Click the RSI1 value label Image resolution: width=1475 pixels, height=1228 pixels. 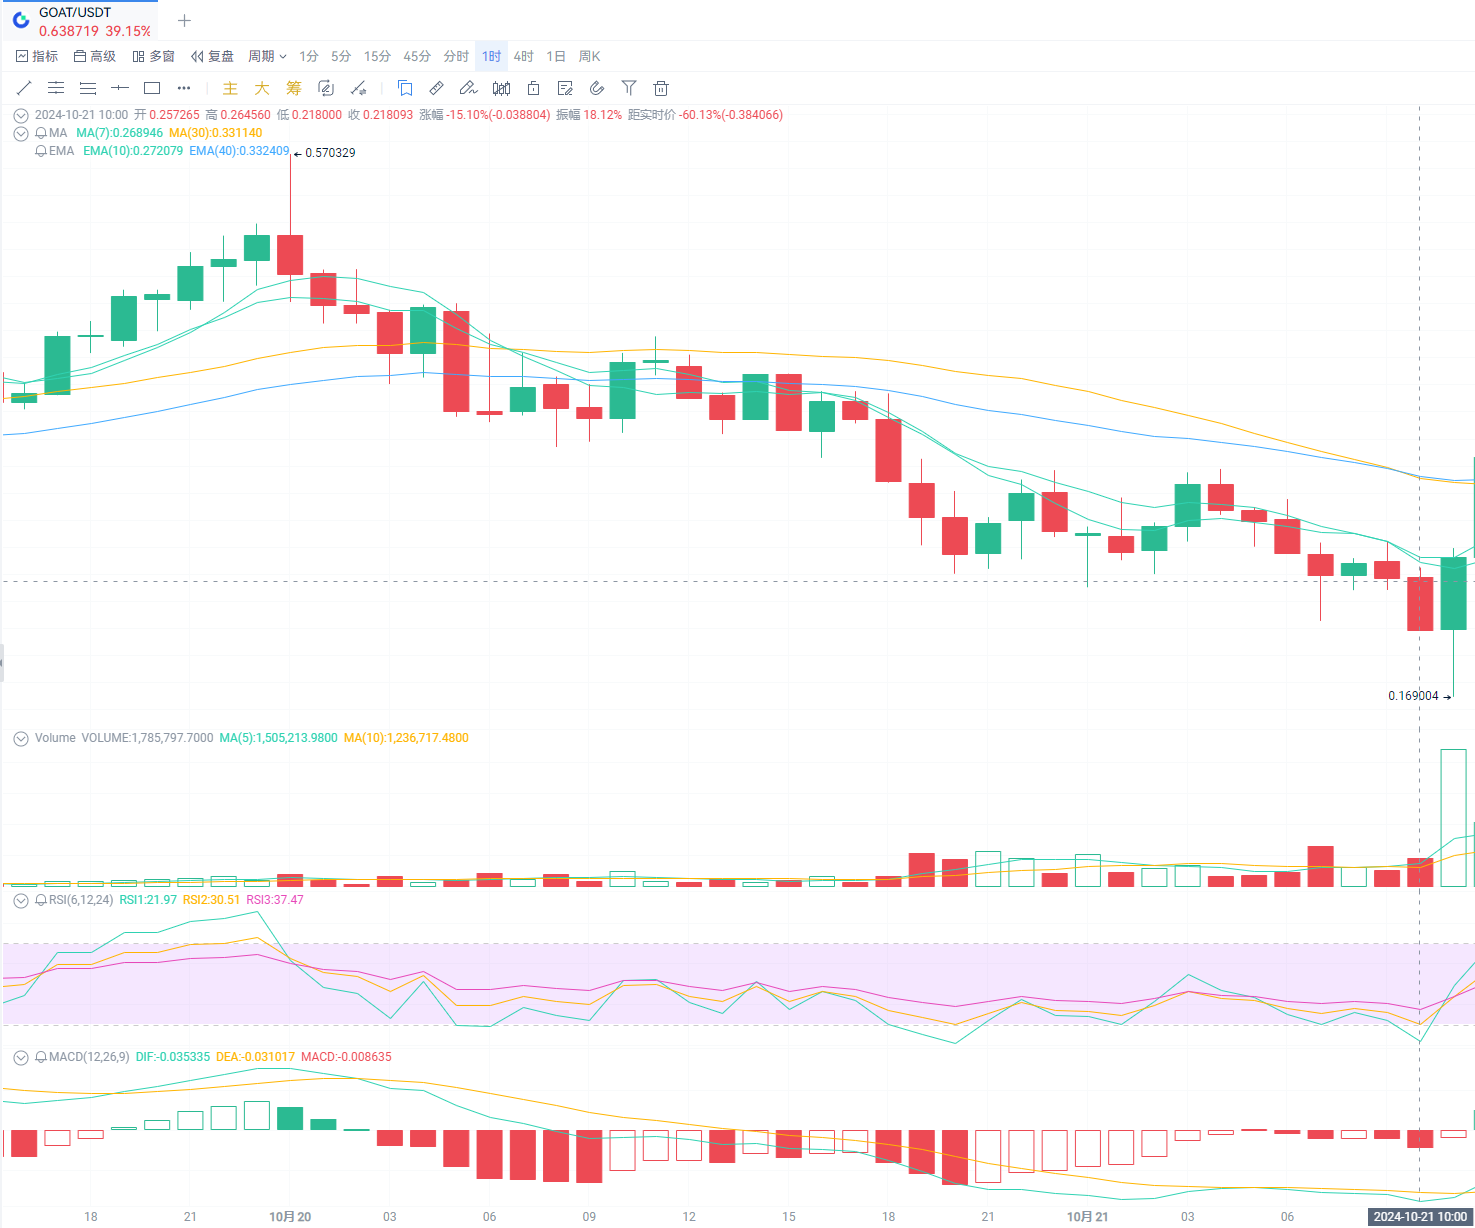[x=148, y=900]
